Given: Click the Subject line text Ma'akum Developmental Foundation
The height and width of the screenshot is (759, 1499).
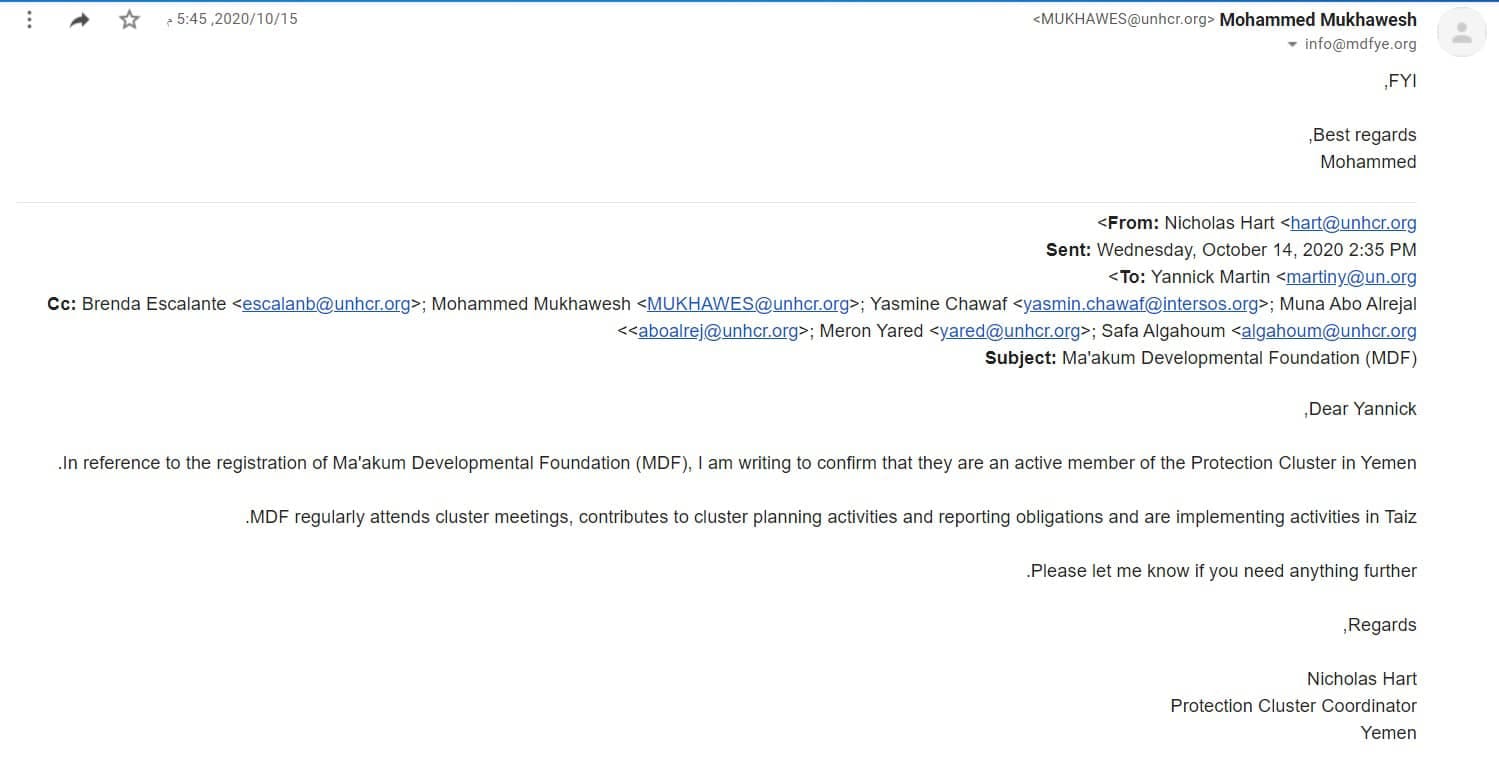Looking at the screenshot, I should click(1239, 358).
